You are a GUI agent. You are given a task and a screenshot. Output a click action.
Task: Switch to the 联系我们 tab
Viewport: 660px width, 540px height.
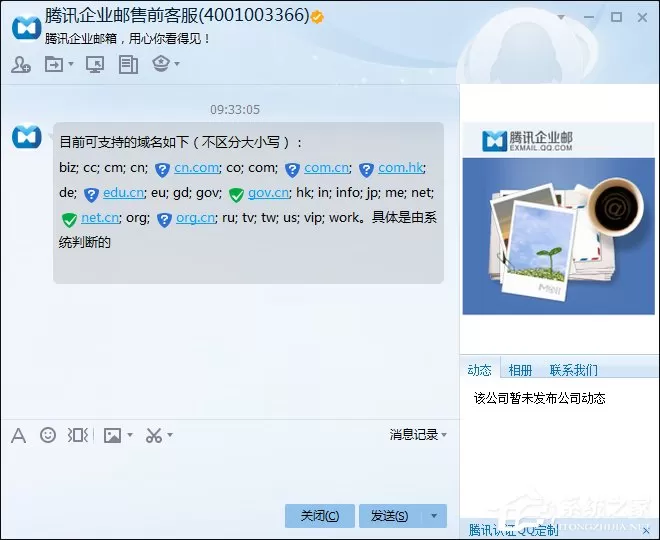pos(574,370)
